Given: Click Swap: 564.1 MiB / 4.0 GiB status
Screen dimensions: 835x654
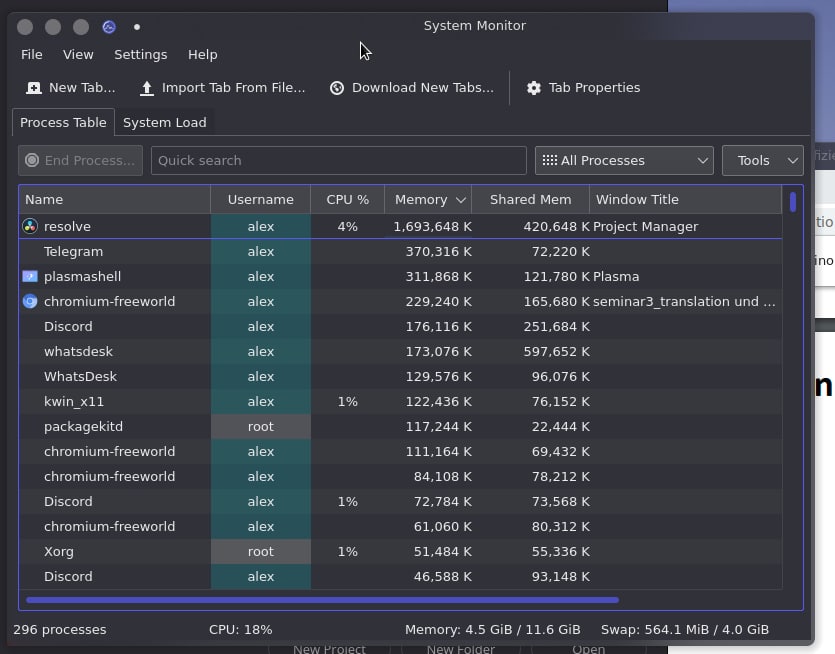Looking at the screenshot, I should coord(685,630).
